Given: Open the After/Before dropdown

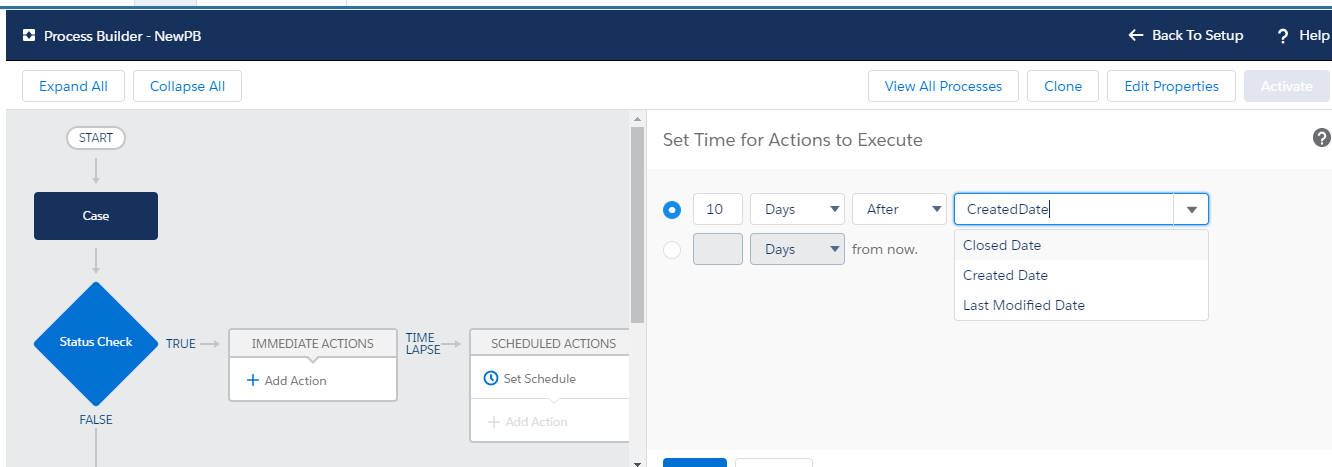Looking at the screenshot, I should pos(898,209).
